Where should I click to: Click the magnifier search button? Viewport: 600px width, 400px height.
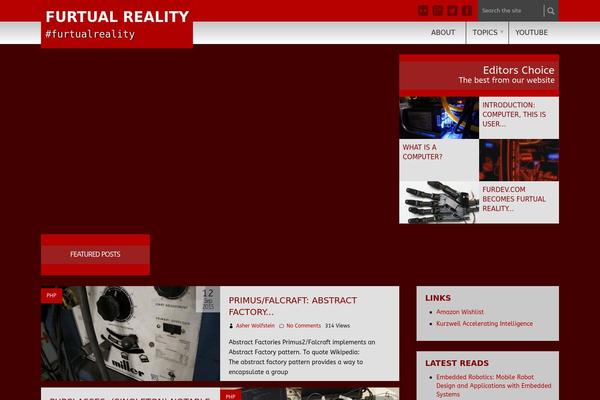pyautogui.click(x=551, y=11)
